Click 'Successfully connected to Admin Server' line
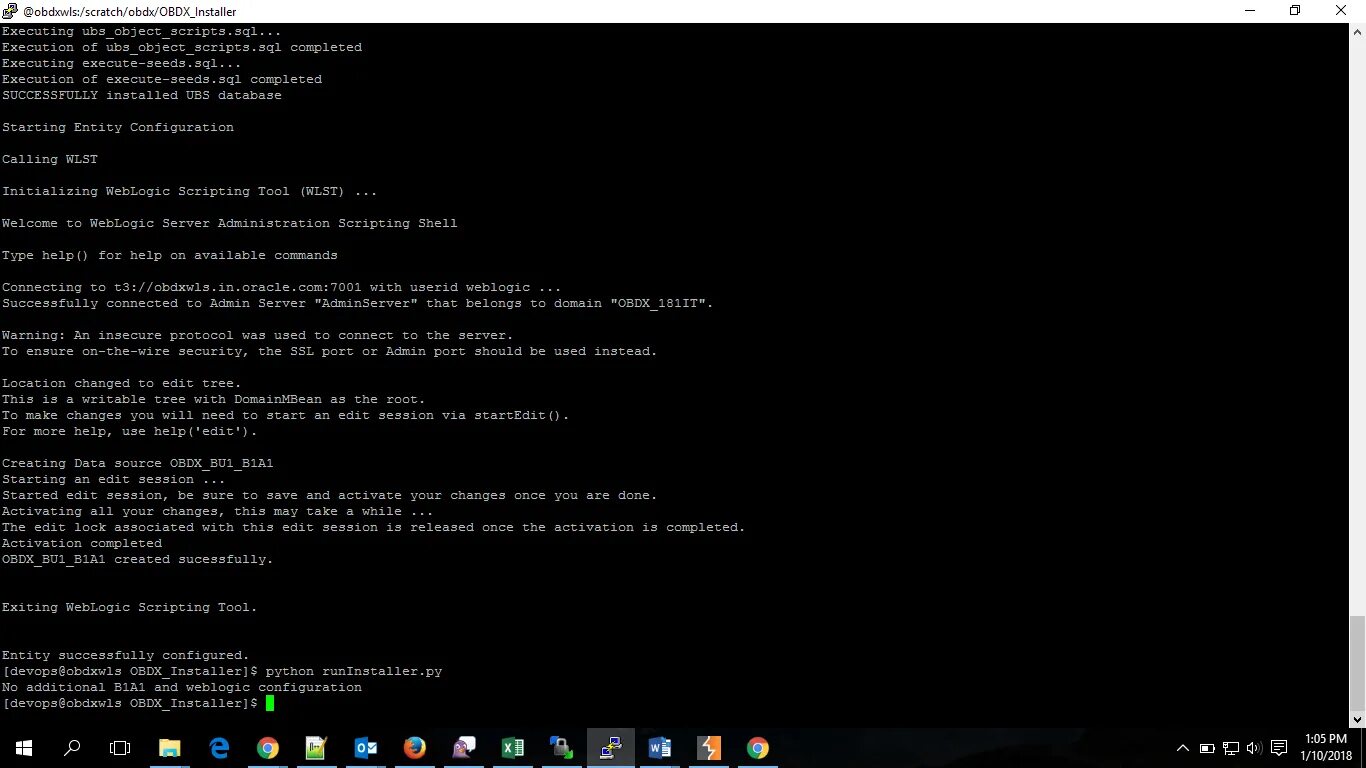 [357, 303]
